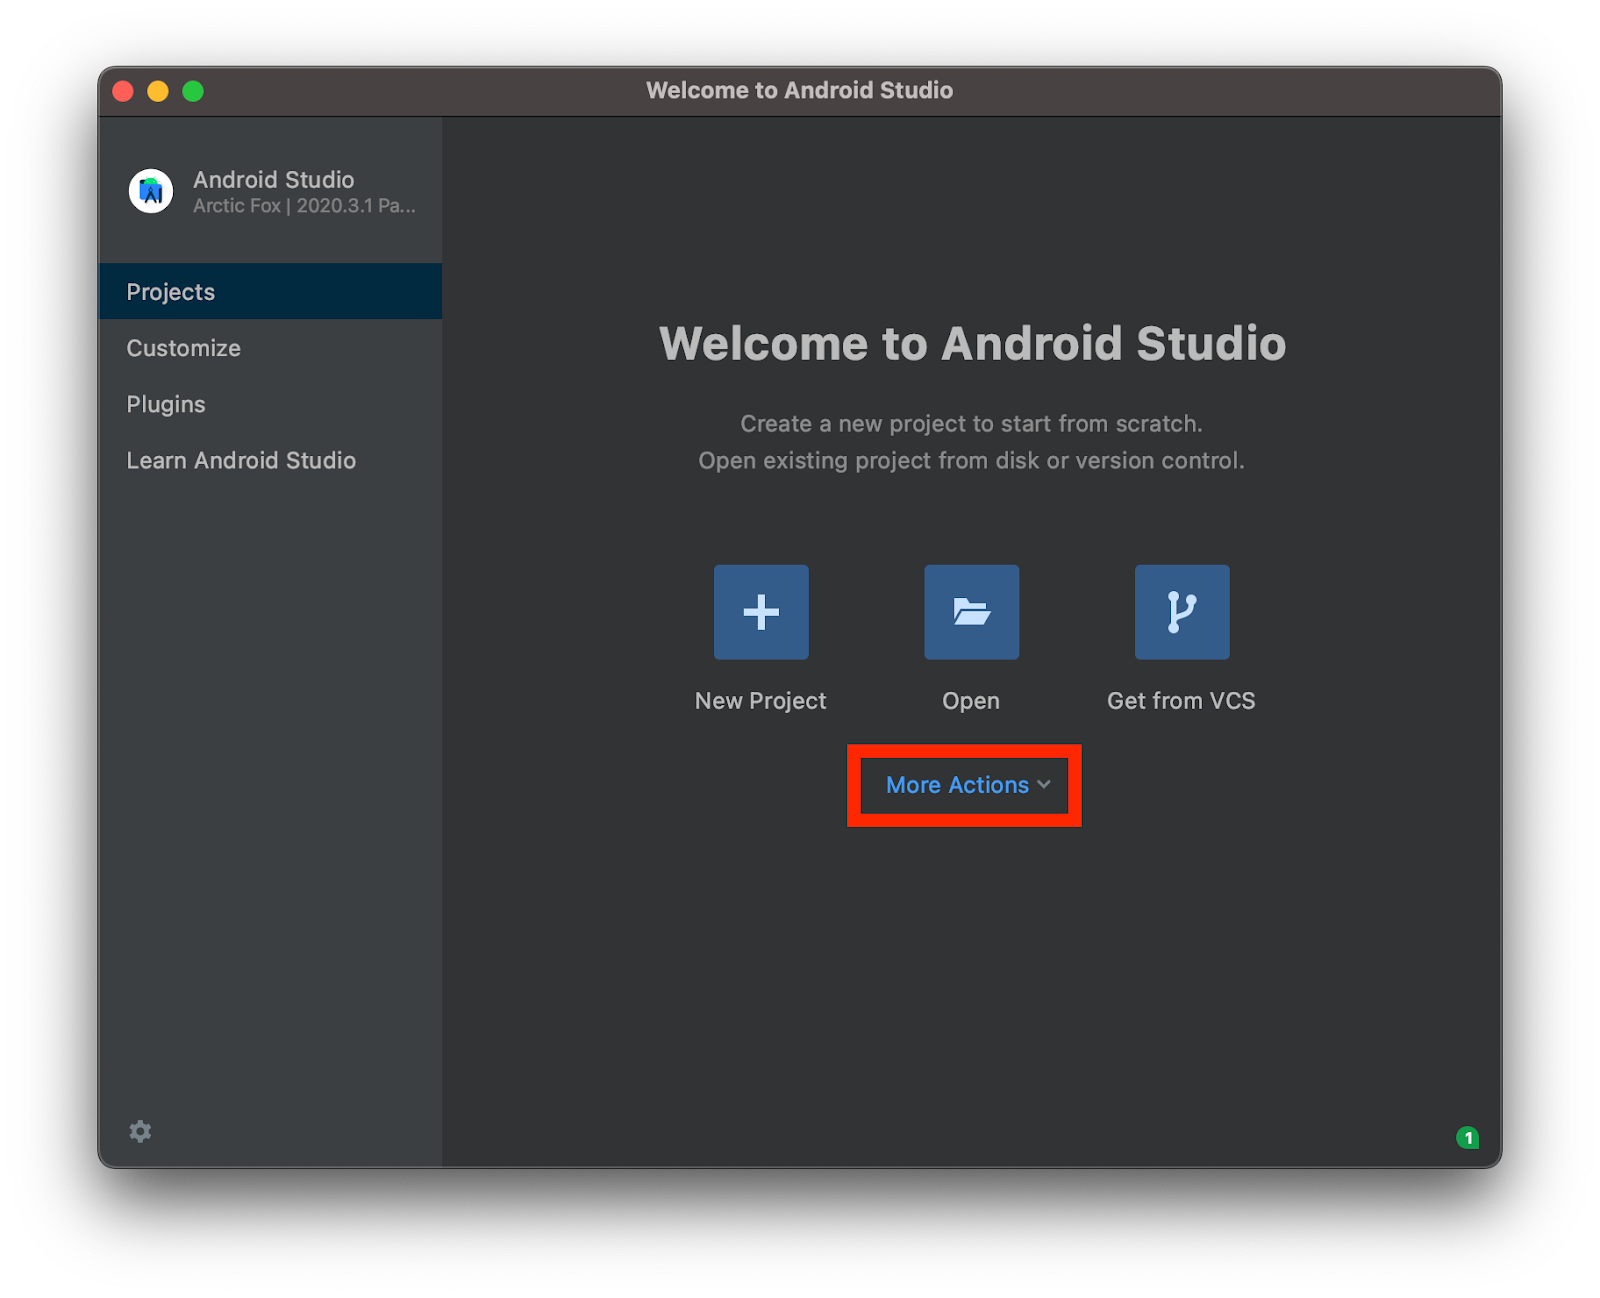Click the Get from VCS label

[x=1181, y=701]
